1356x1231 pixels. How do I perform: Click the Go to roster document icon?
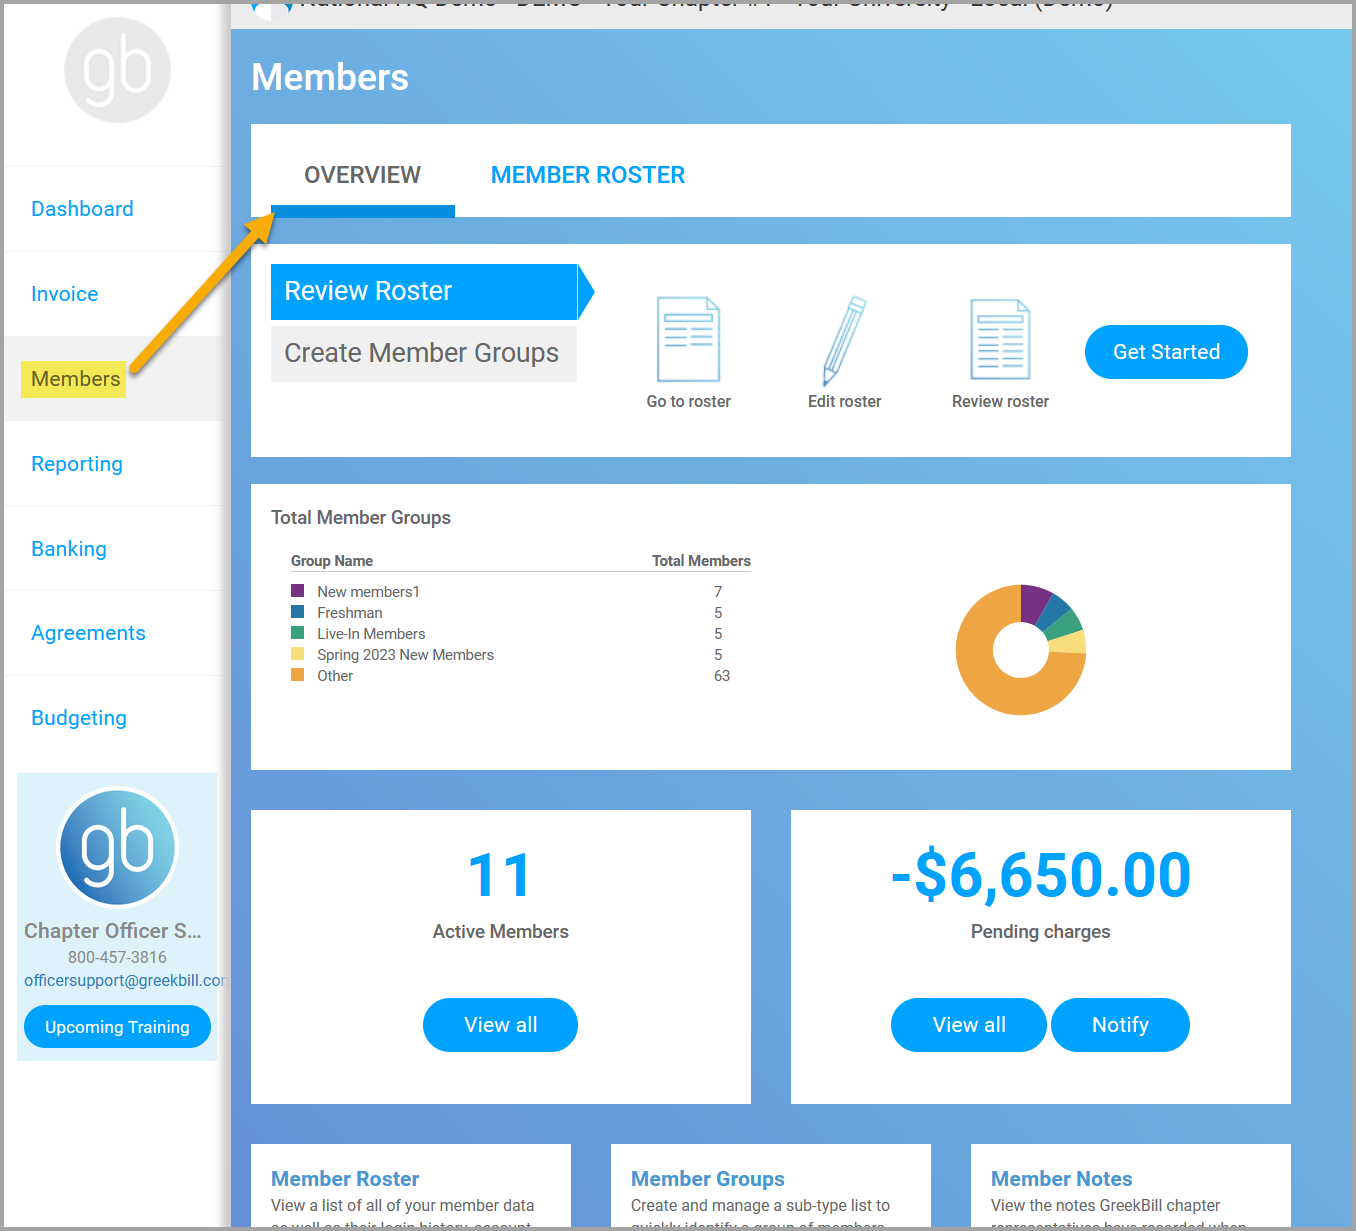(x=688, y=340)
